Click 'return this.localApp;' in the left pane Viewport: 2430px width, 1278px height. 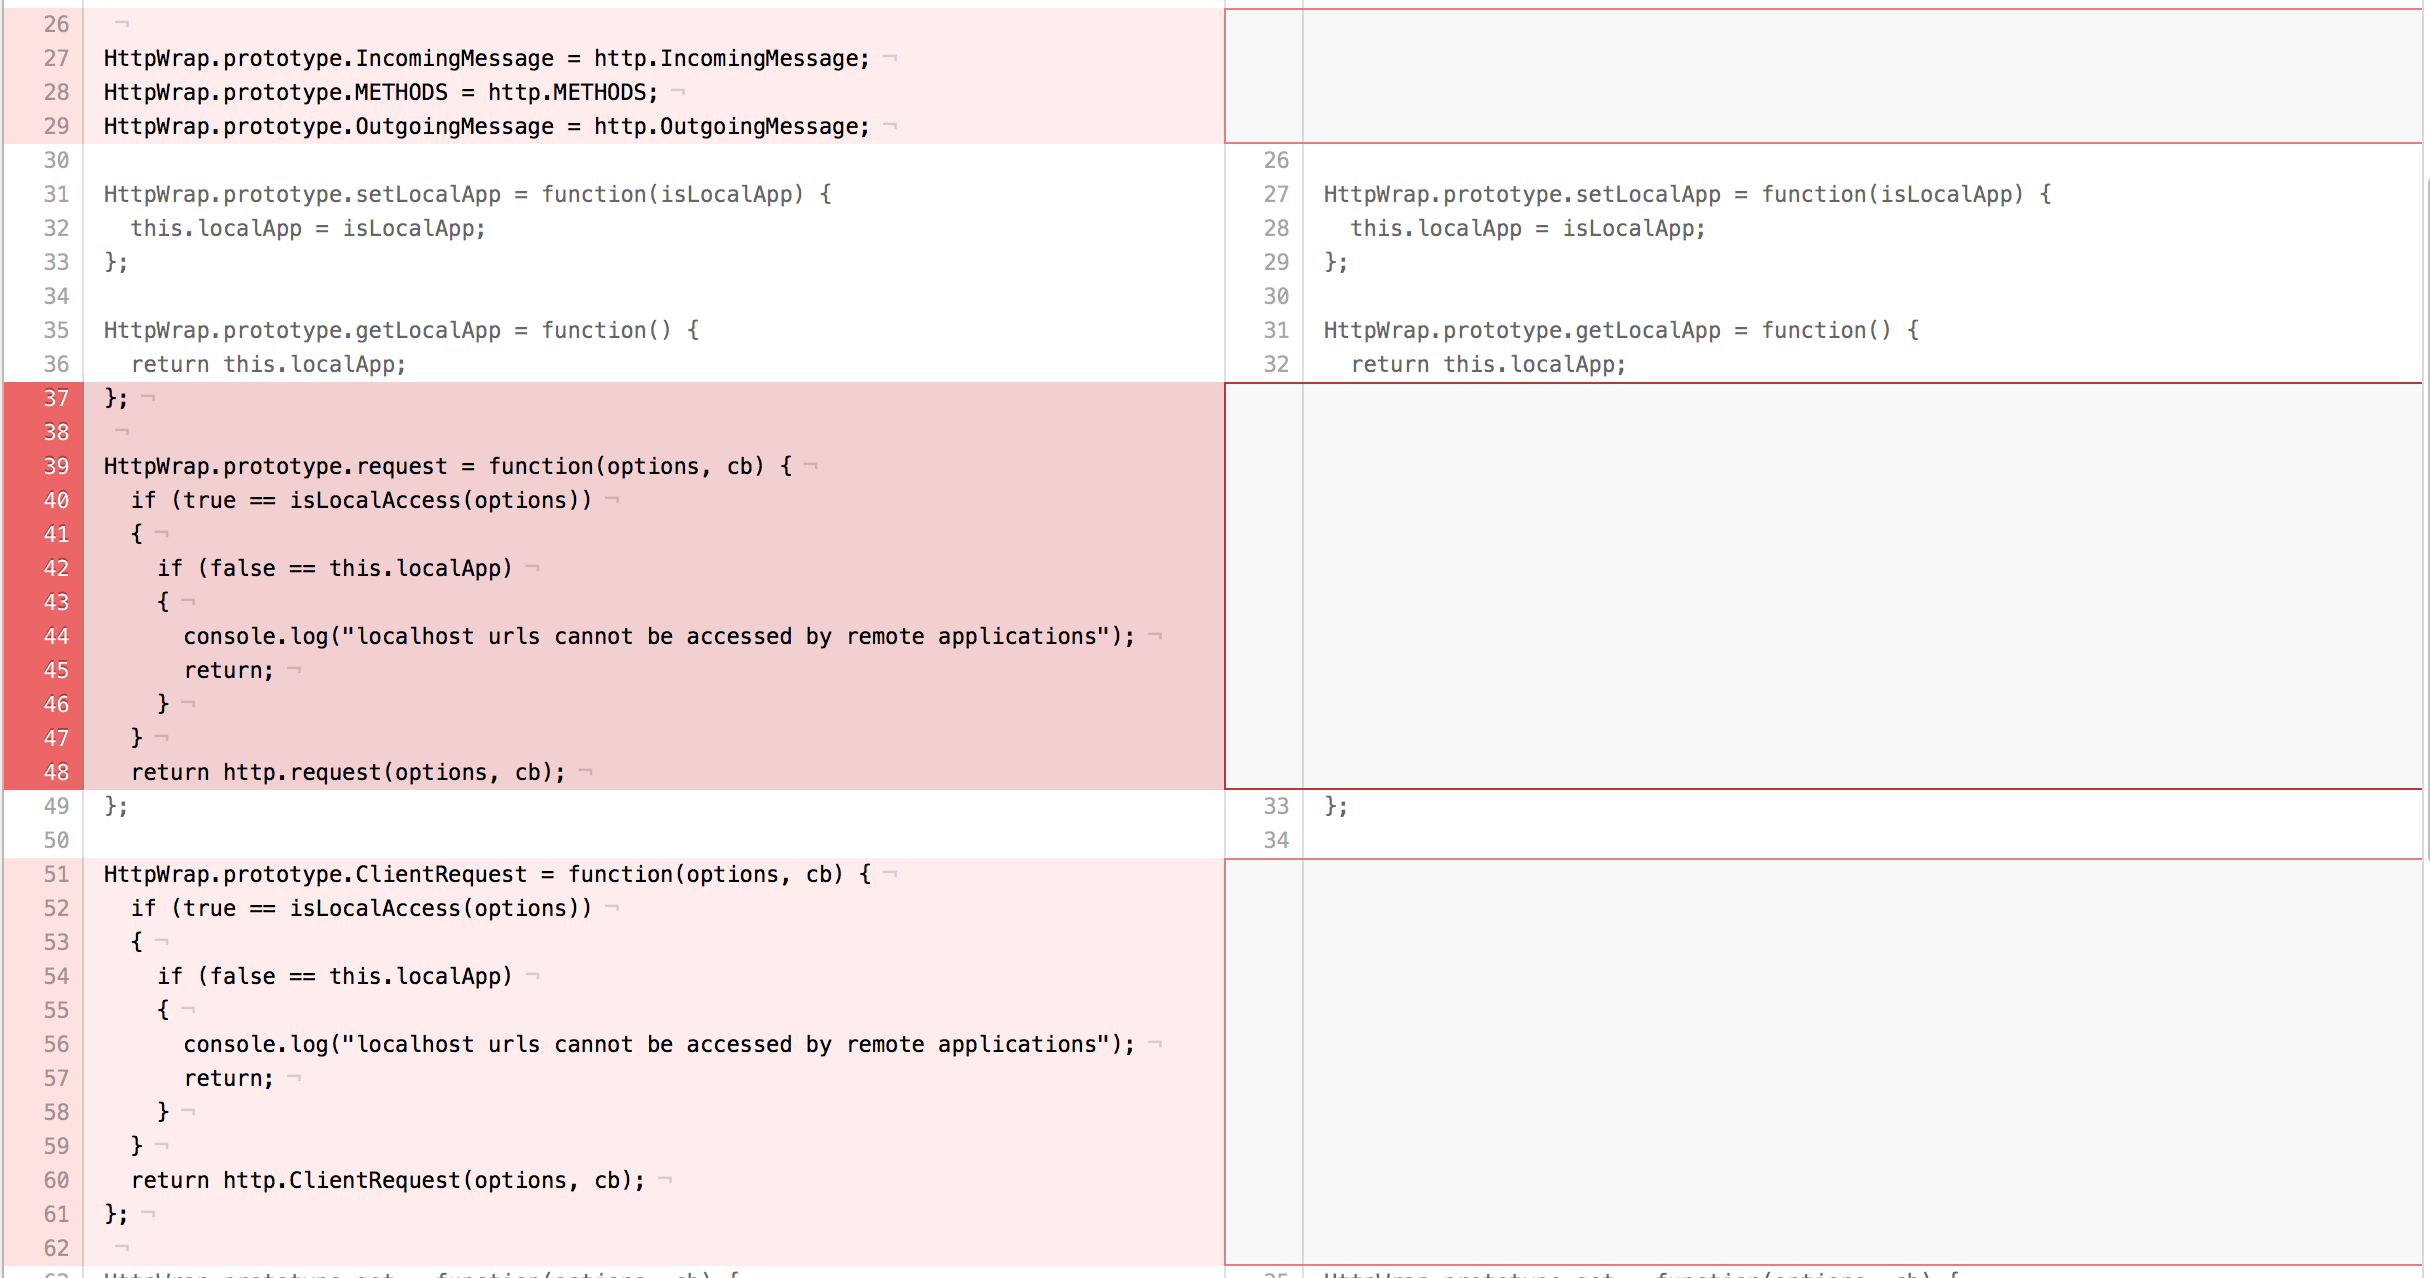click(x=268, y=364)
